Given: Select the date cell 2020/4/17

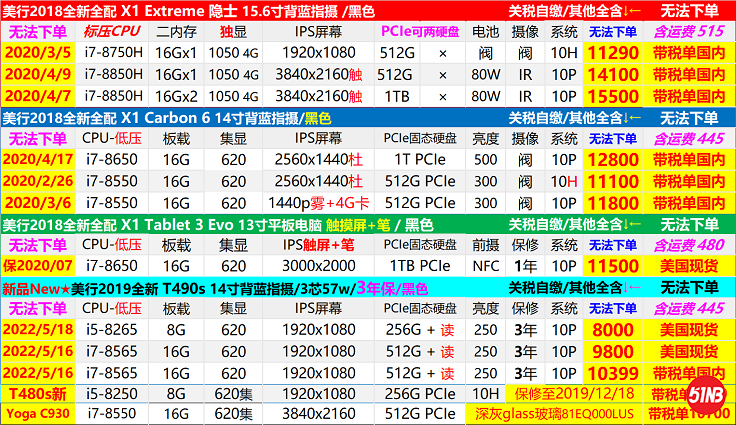Looking at the screenshot, I should [38, 159].
